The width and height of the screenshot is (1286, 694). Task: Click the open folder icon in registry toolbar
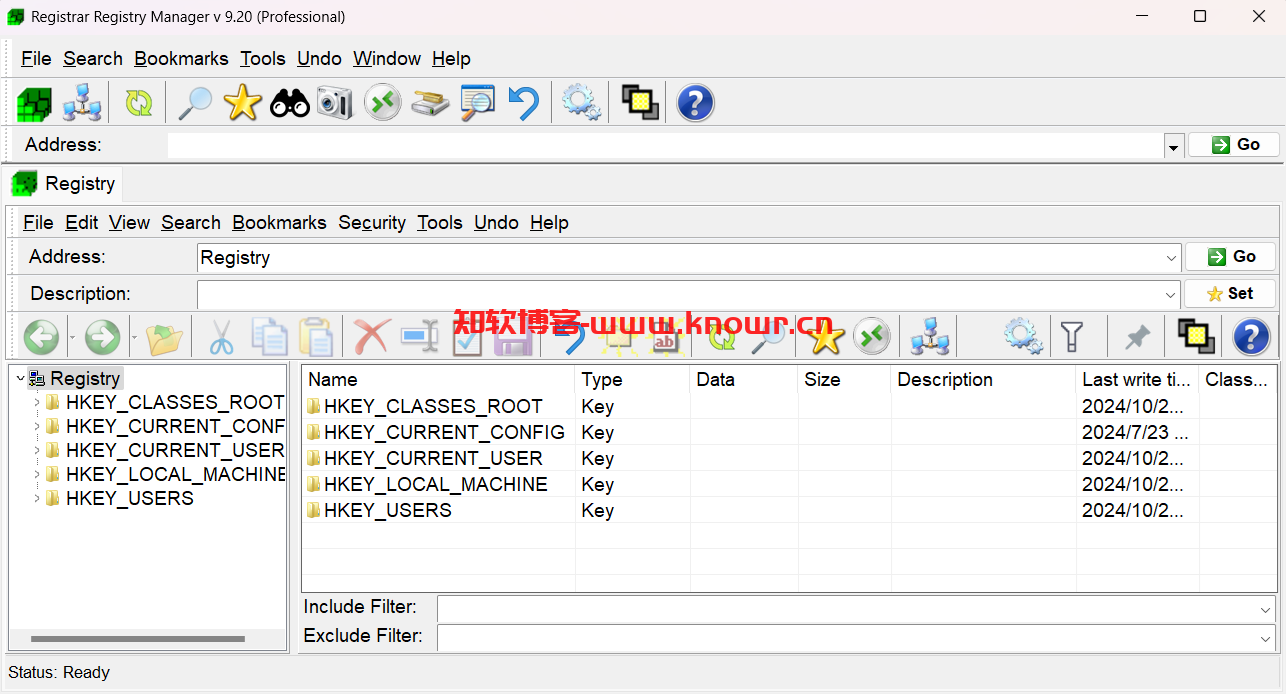pos(165,337)
